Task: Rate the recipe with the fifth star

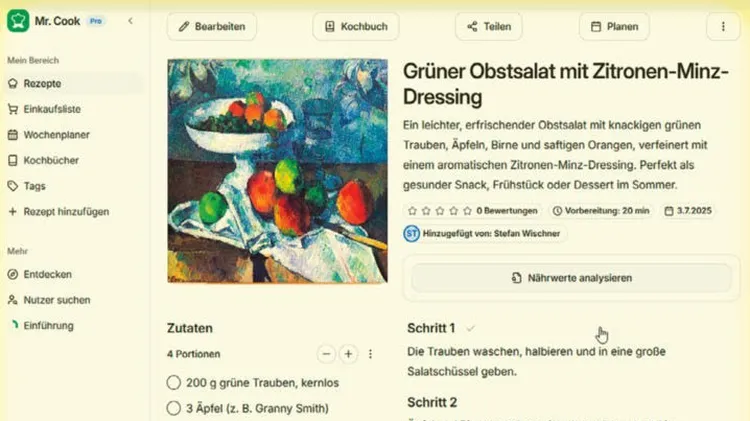Action: (467, 210)
